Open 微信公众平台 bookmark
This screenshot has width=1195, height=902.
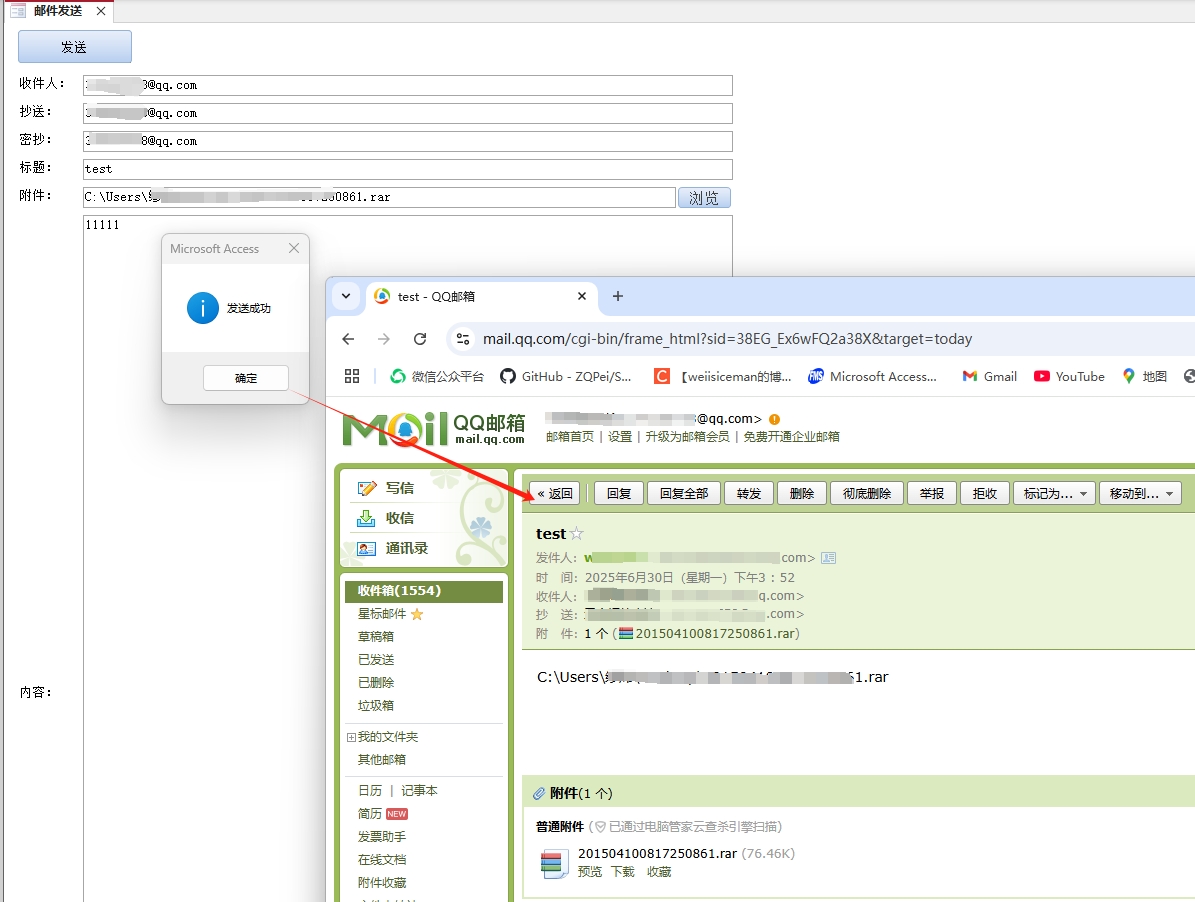[x=437, y=376]
